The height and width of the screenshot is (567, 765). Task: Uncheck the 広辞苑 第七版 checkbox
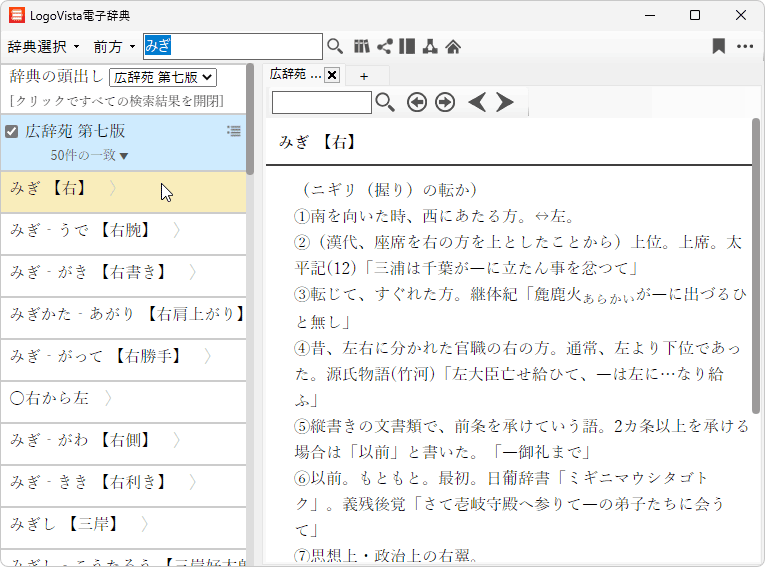click(12, 131)
